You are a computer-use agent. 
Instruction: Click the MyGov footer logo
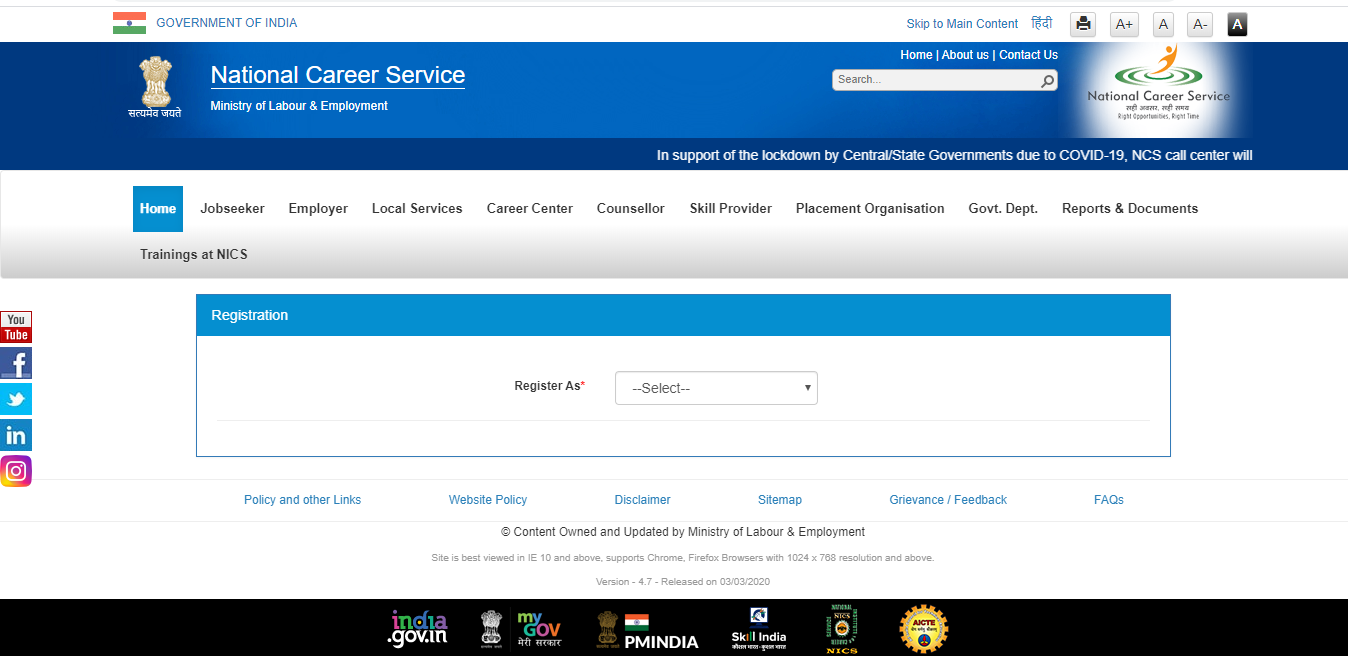(x=539, y=629)
